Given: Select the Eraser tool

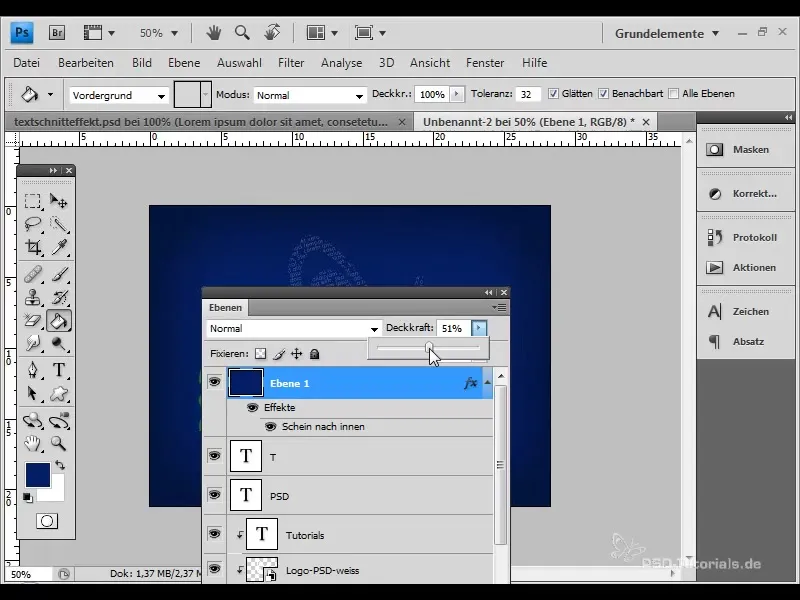Looking at the screenshot, I should 33,321.
